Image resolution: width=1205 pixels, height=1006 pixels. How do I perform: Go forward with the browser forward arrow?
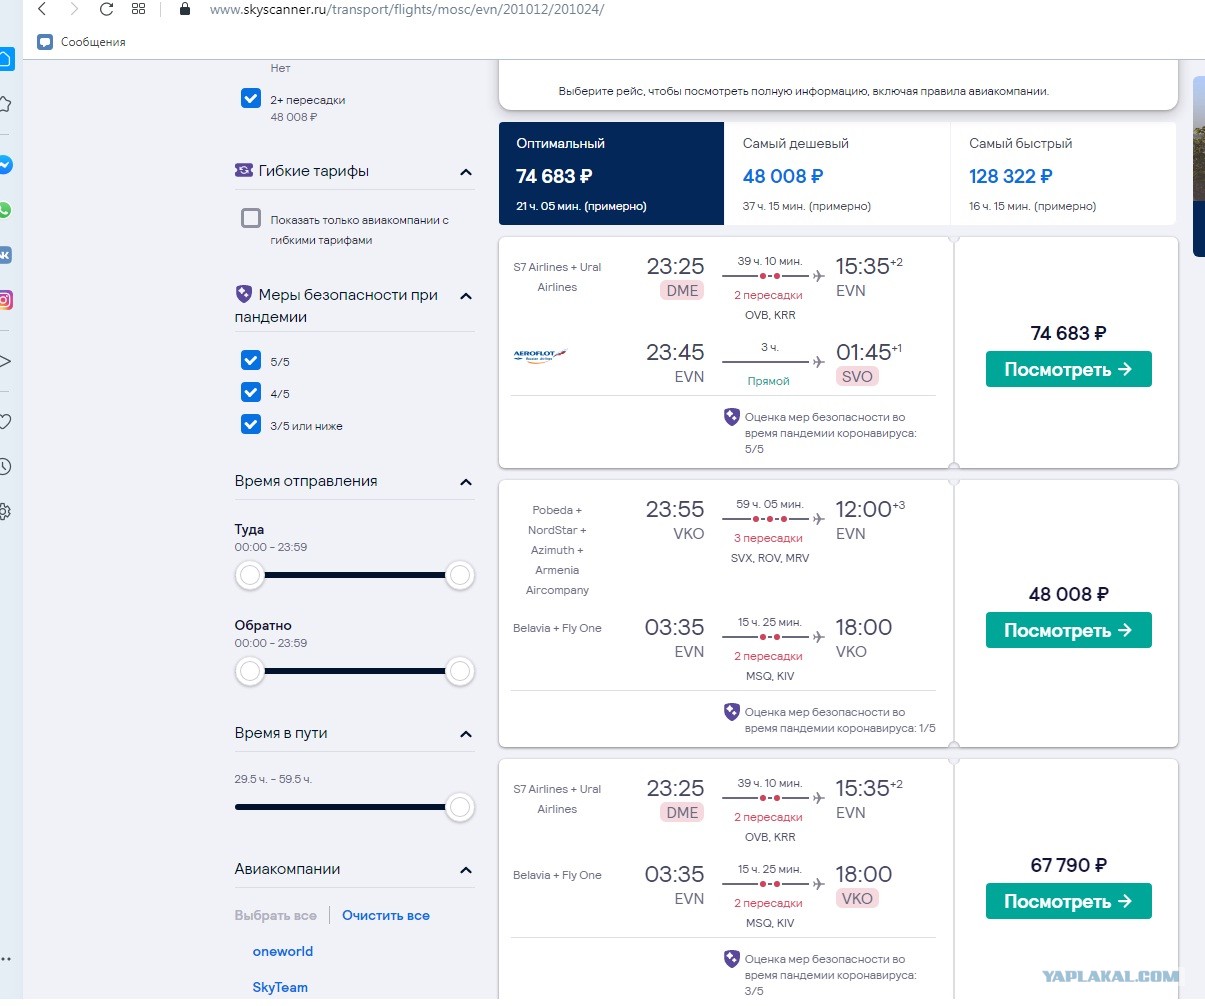[74, 9]
